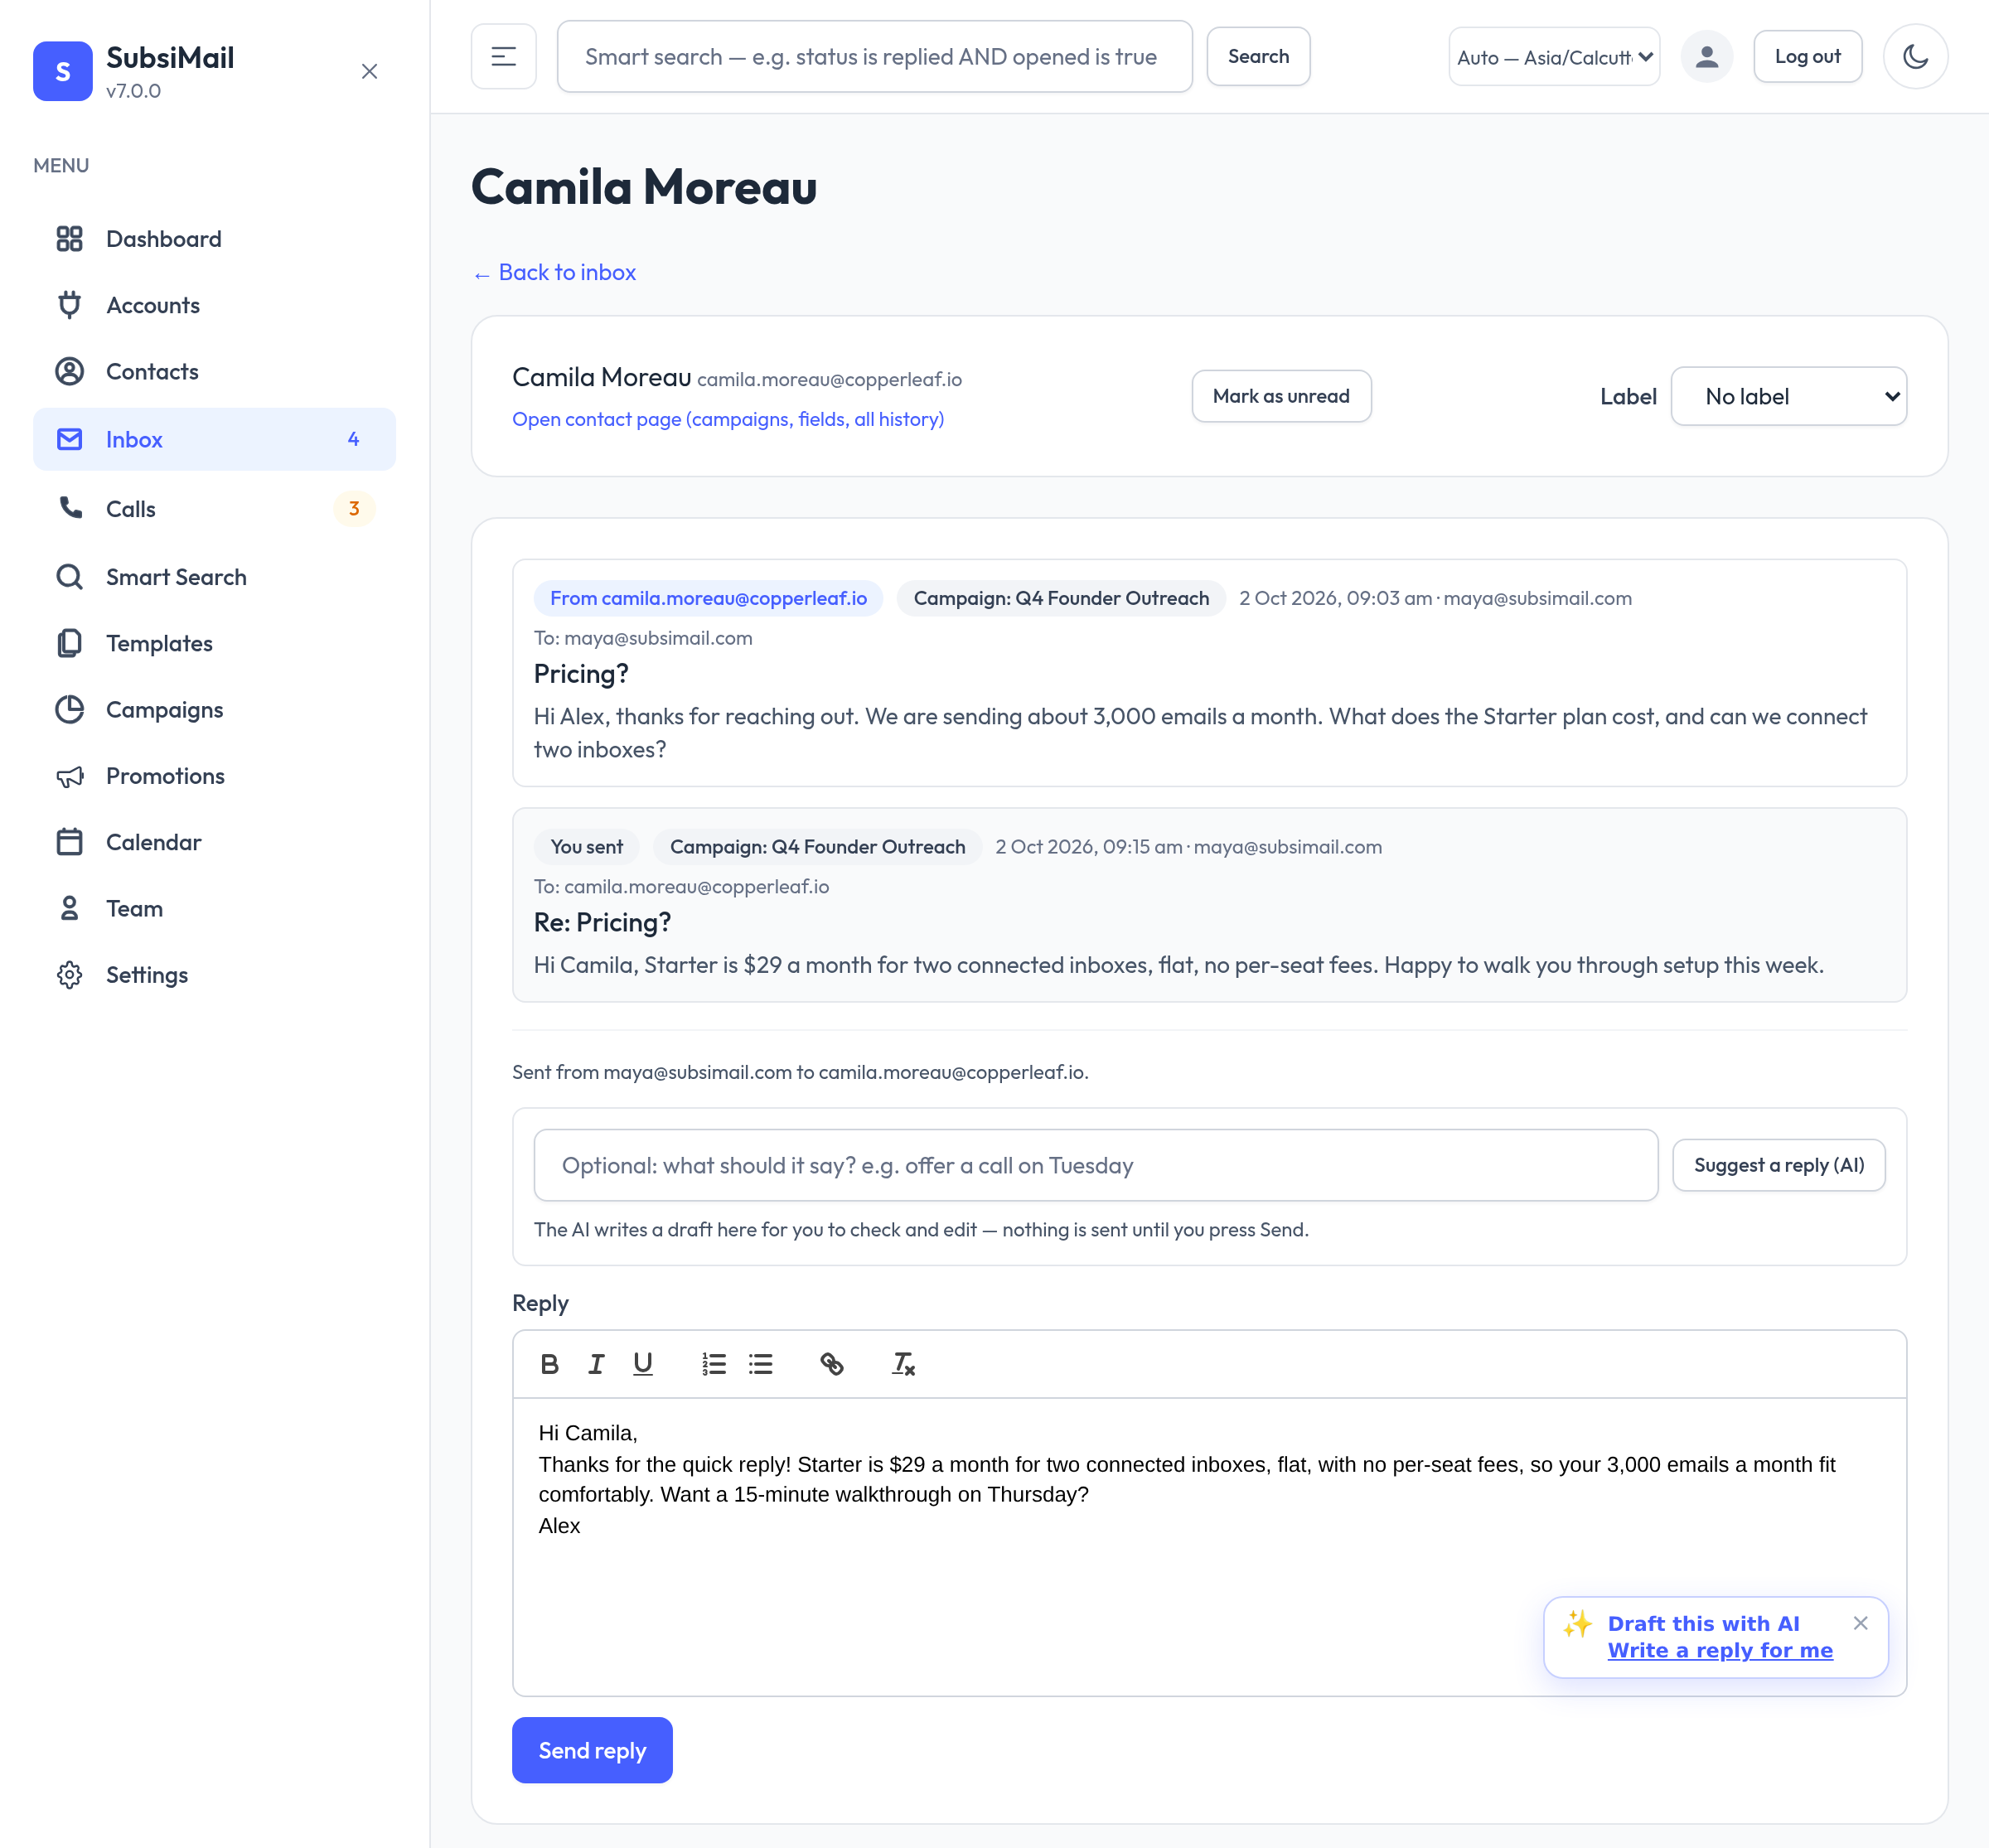Open Contacts from the sidebar menu
Image resolution: width=1989 pixels, height=1848 pixels.
click(x=214, y=372)
